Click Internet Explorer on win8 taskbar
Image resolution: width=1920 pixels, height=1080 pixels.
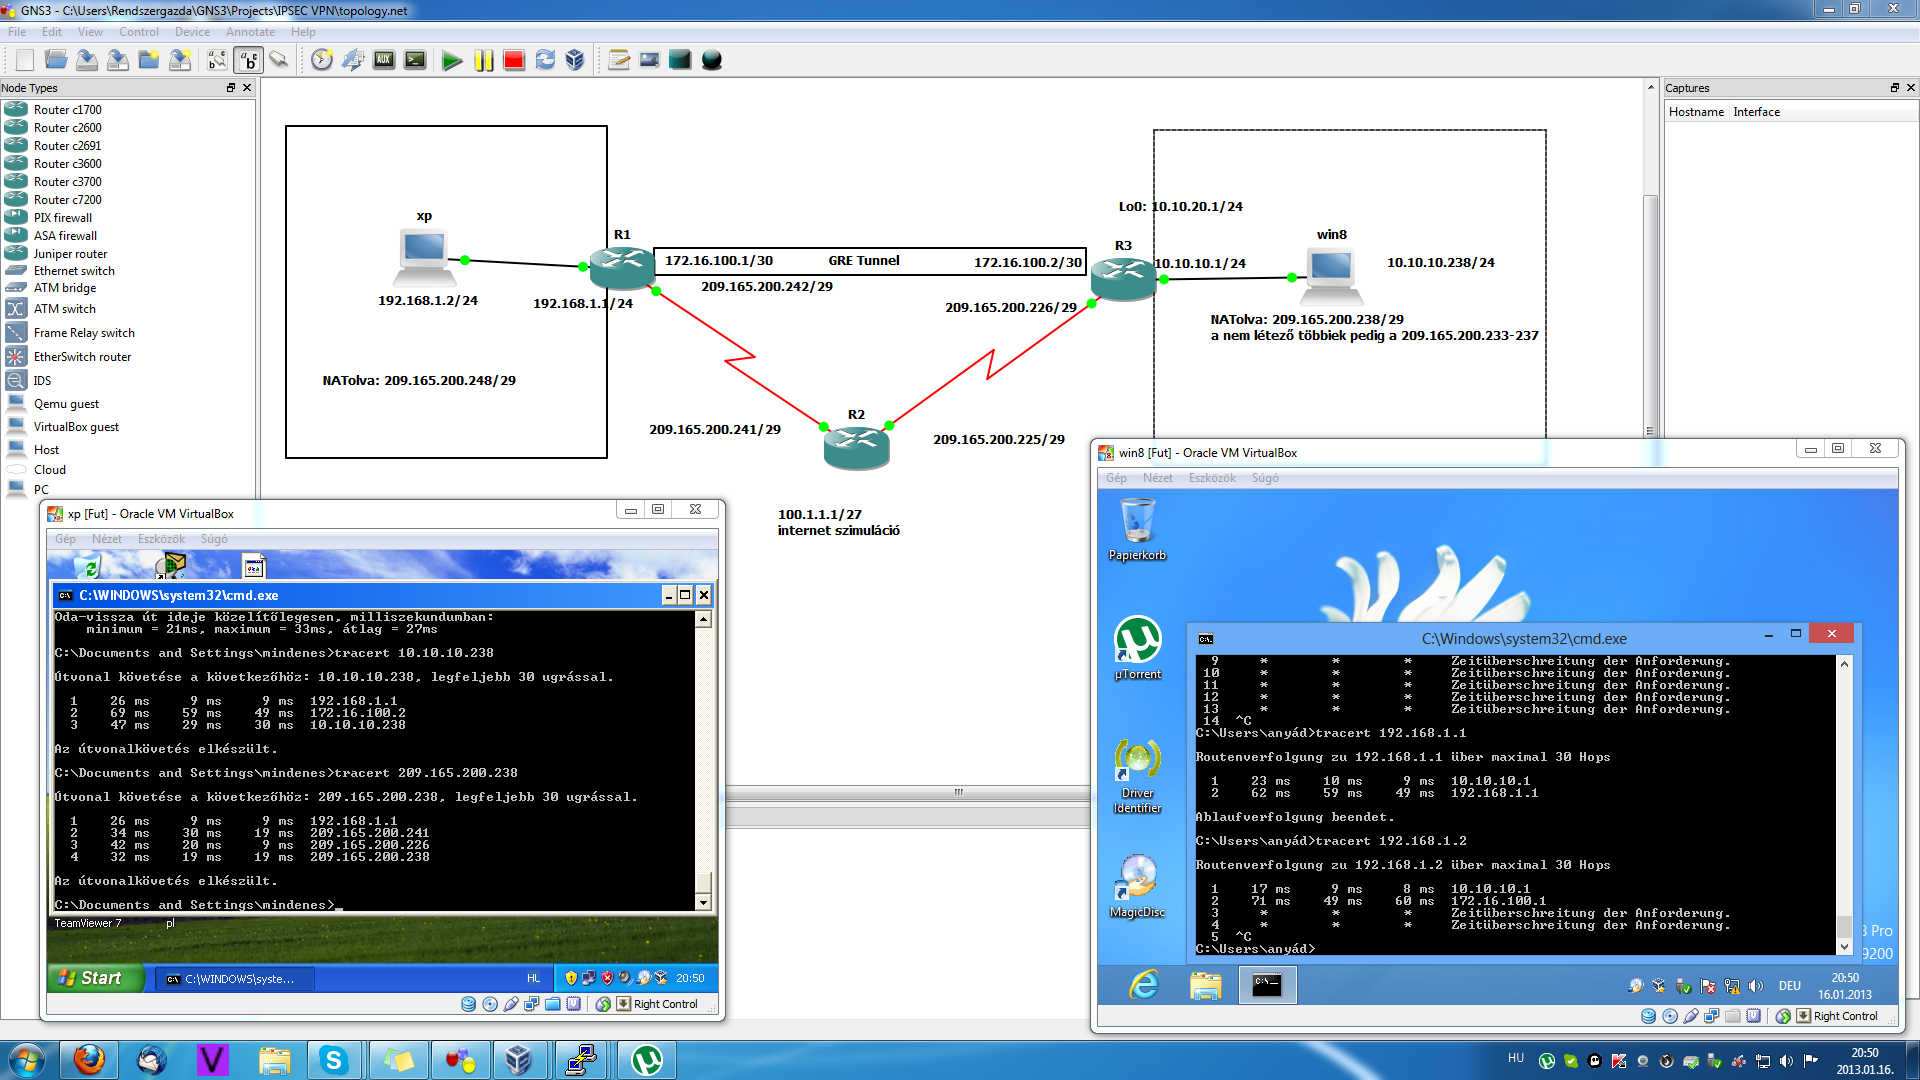click(1144, 985)
